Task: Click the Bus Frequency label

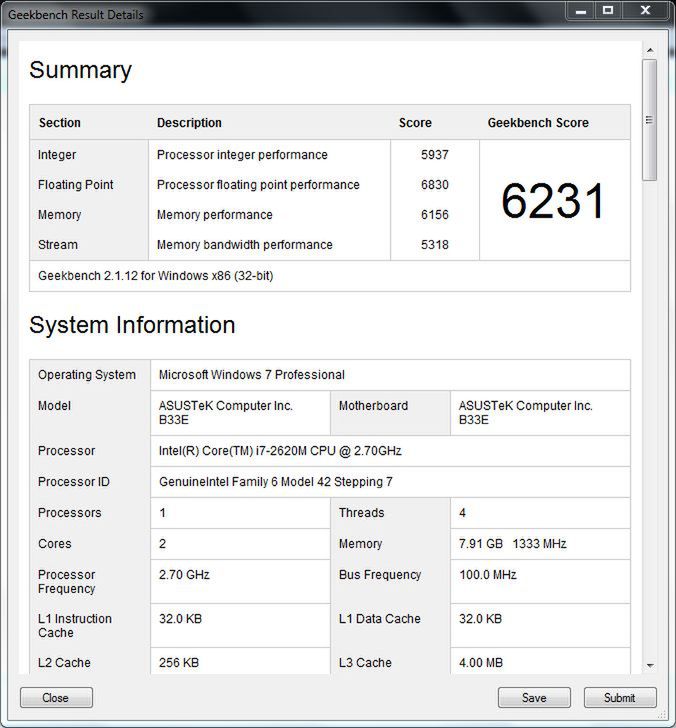Action: click(x=380, y=575)
